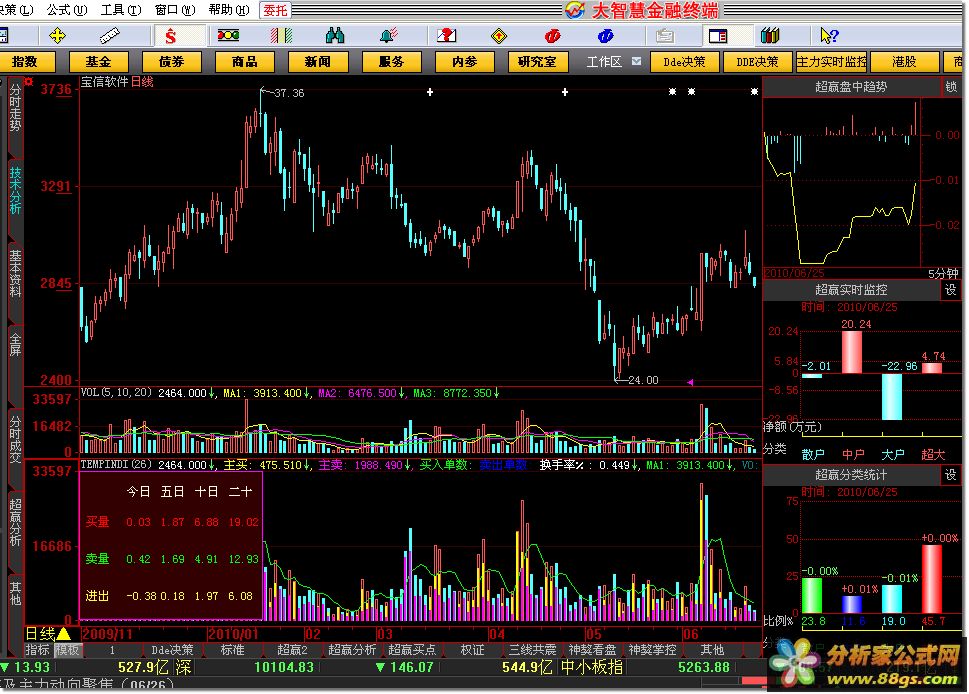Click the 日线 period label at chart bottom
969x694 pixels.
pos(40,633)
